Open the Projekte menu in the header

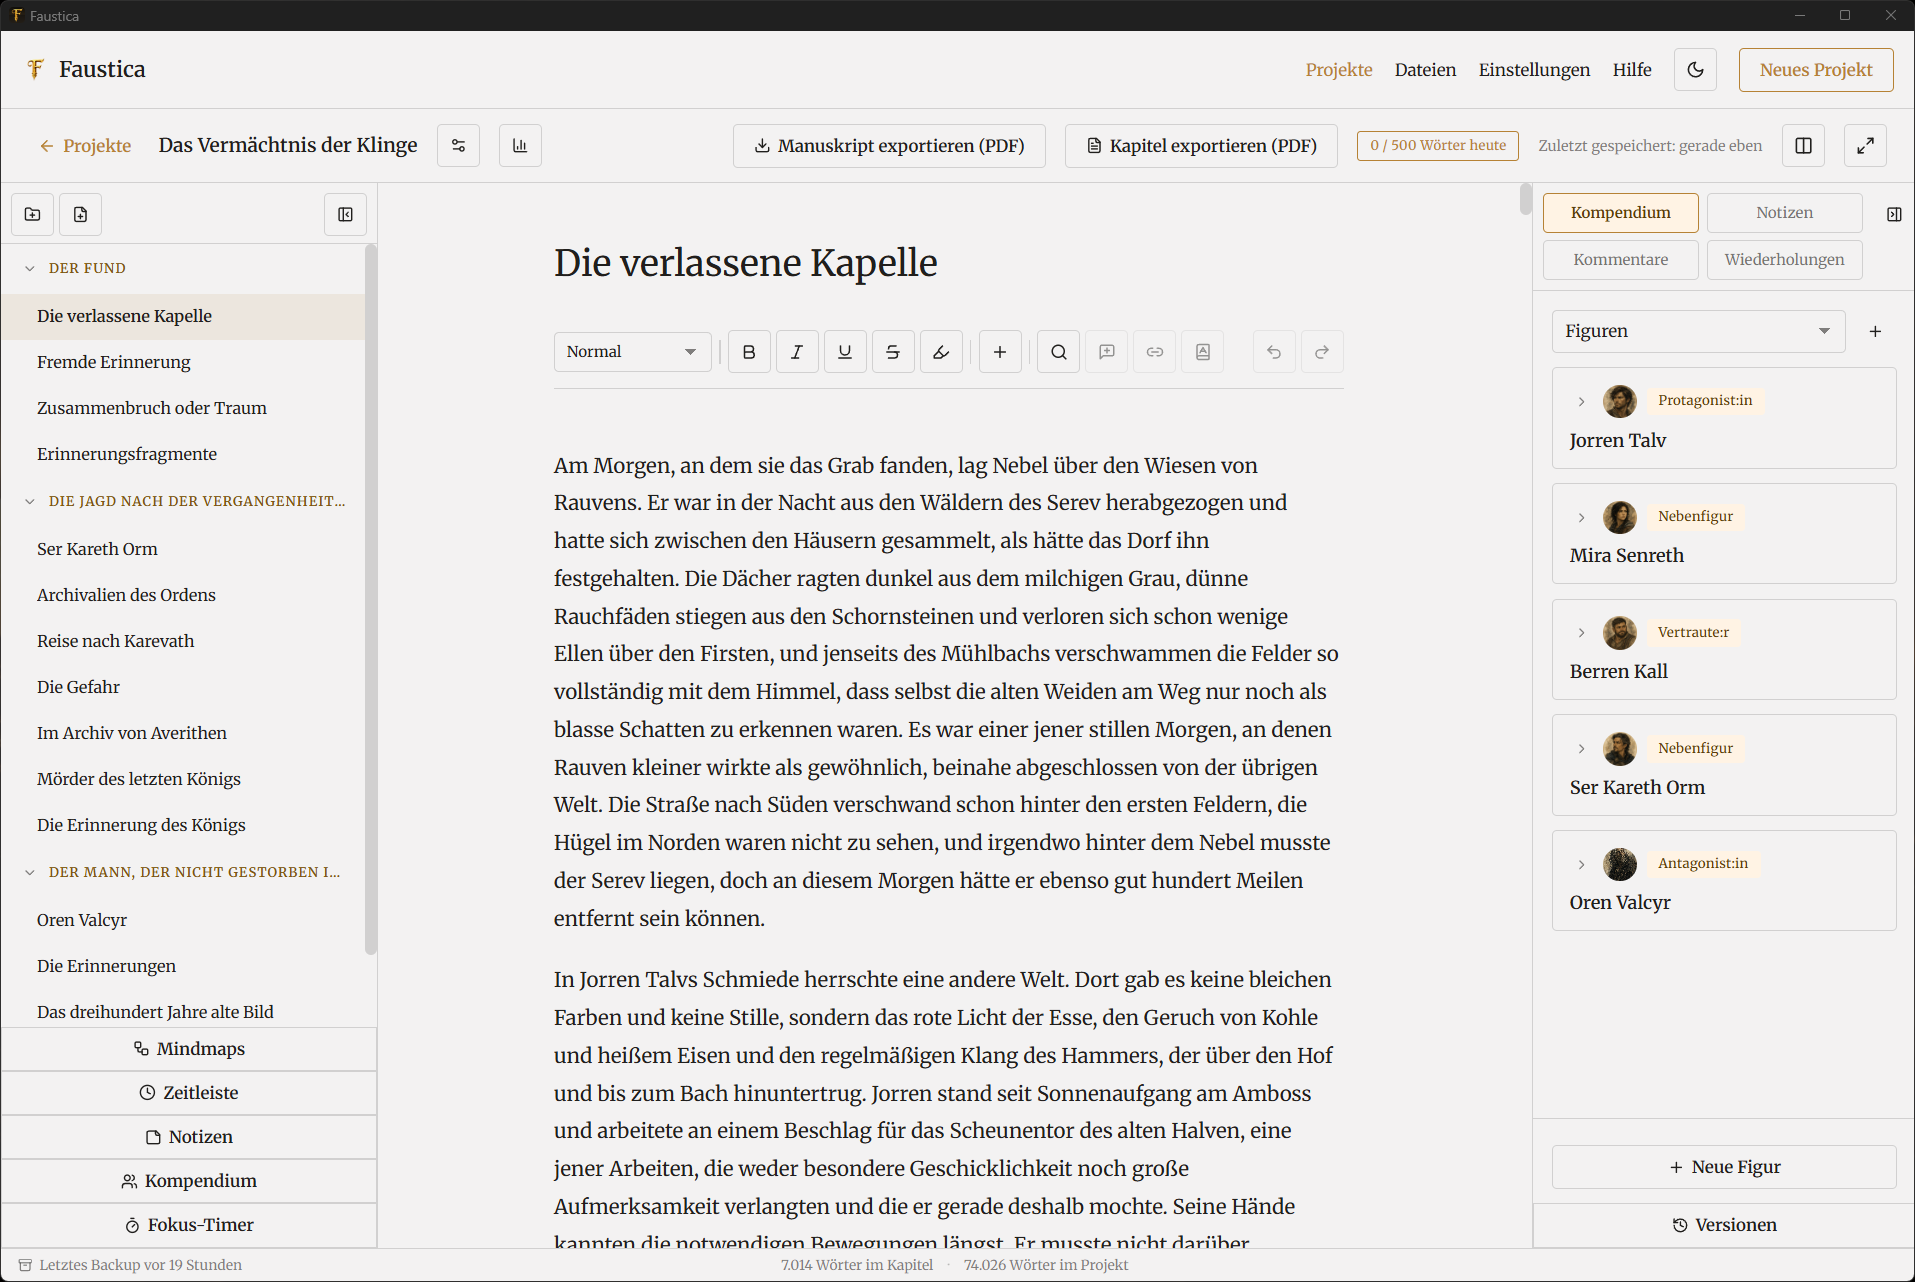tap(1338, 70)
